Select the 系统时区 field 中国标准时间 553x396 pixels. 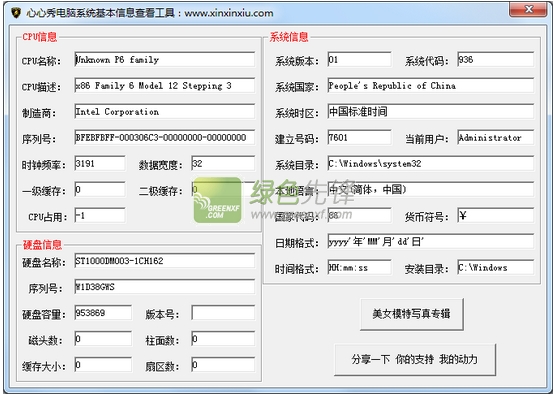pyautogui.click(x=430, y=112)
